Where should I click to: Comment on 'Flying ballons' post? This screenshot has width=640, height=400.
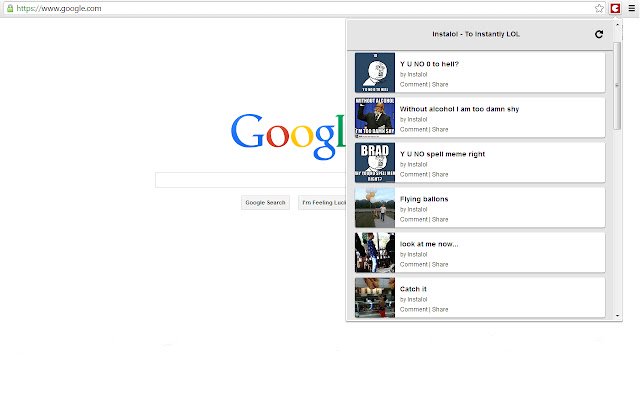click(x=413, y=219)
